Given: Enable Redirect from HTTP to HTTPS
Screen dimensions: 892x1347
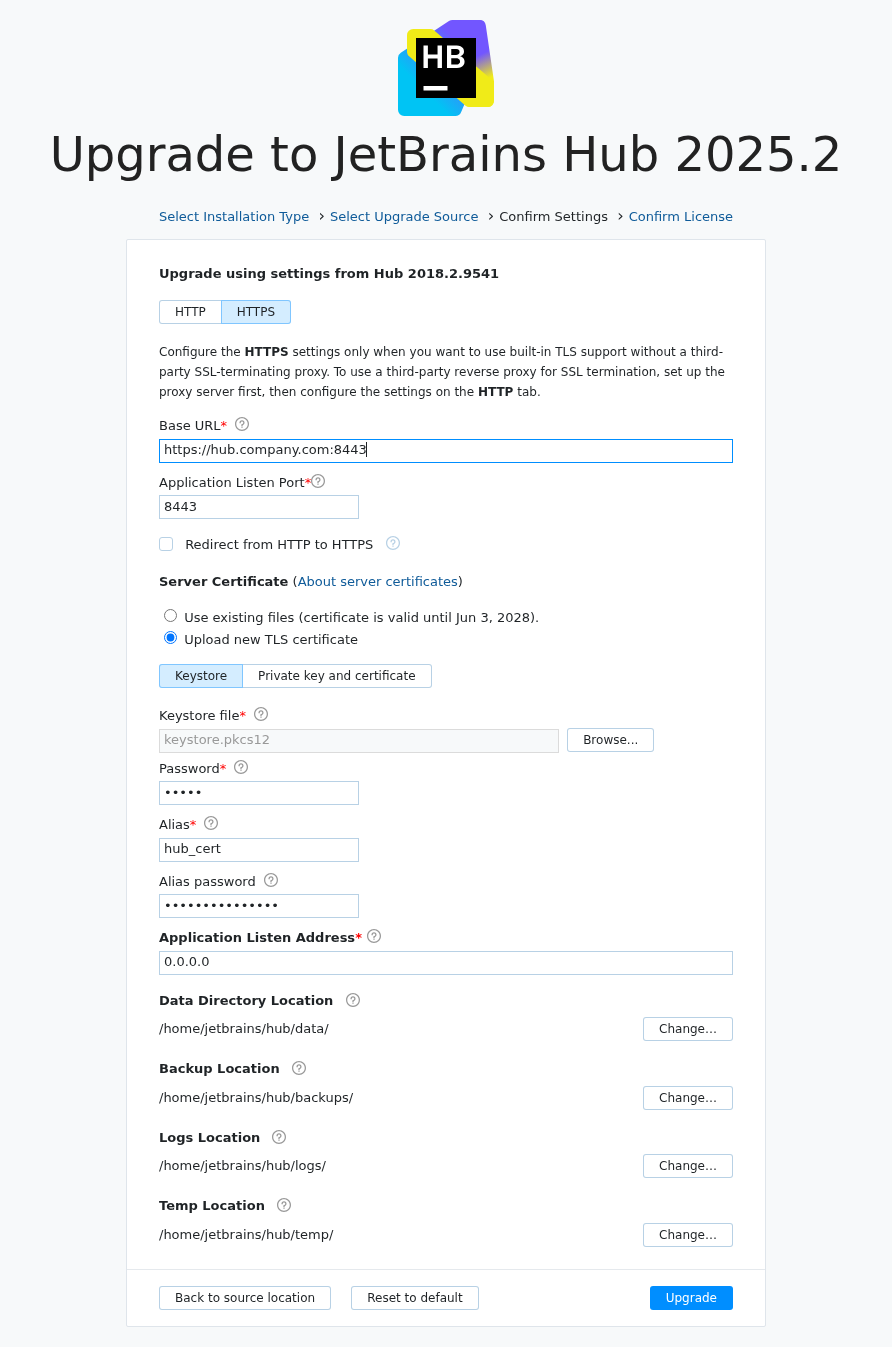Looking at the screenshot, I should (166, 544).
